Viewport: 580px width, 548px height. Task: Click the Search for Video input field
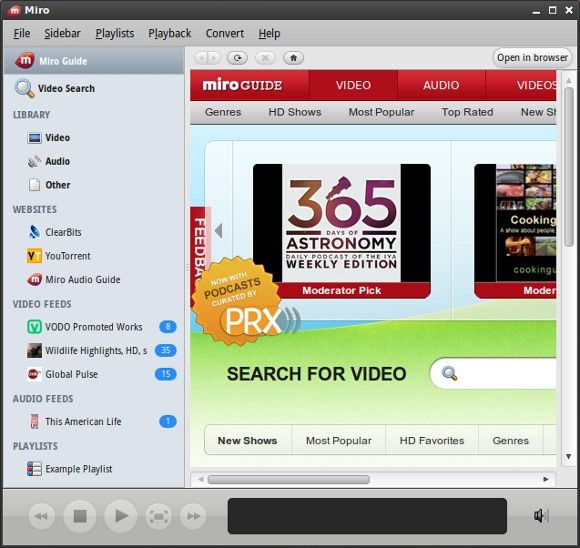496,373
